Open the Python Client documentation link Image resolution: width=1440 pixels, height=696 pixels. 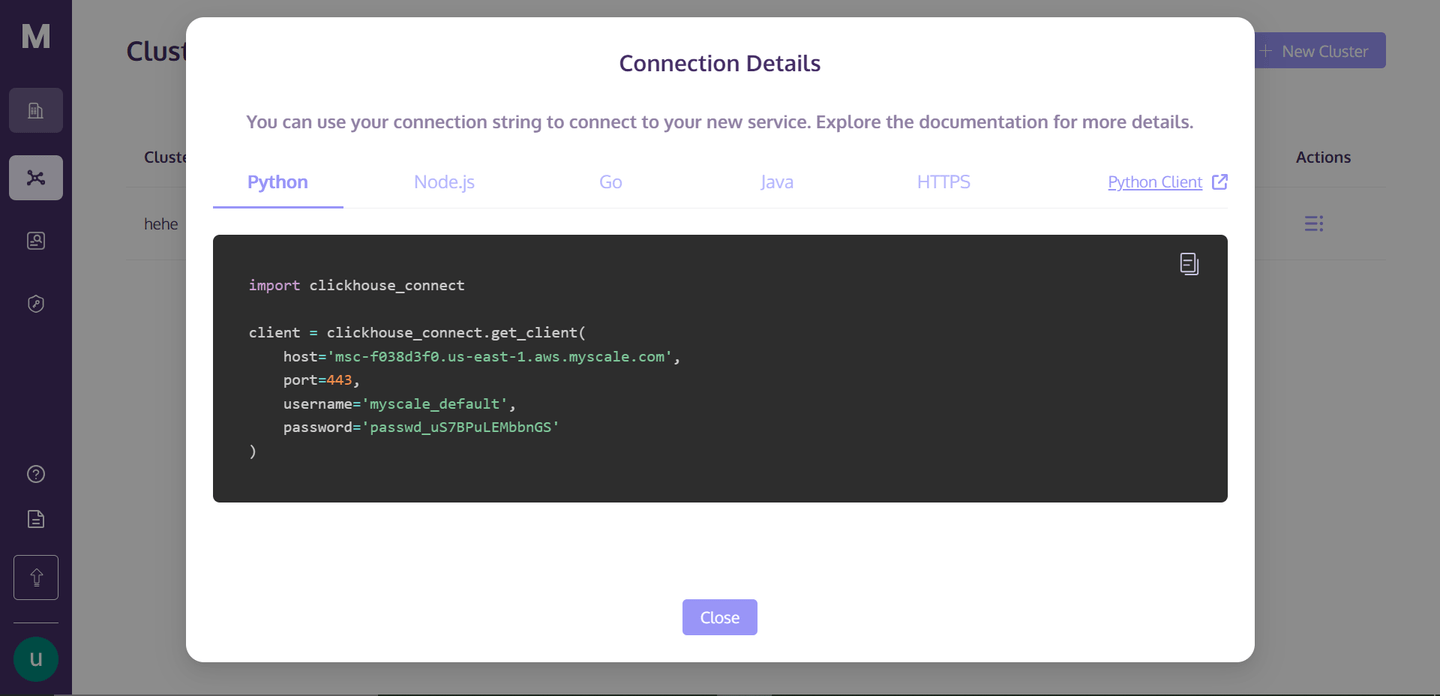pyautogui.click(x=1155, y=182)
